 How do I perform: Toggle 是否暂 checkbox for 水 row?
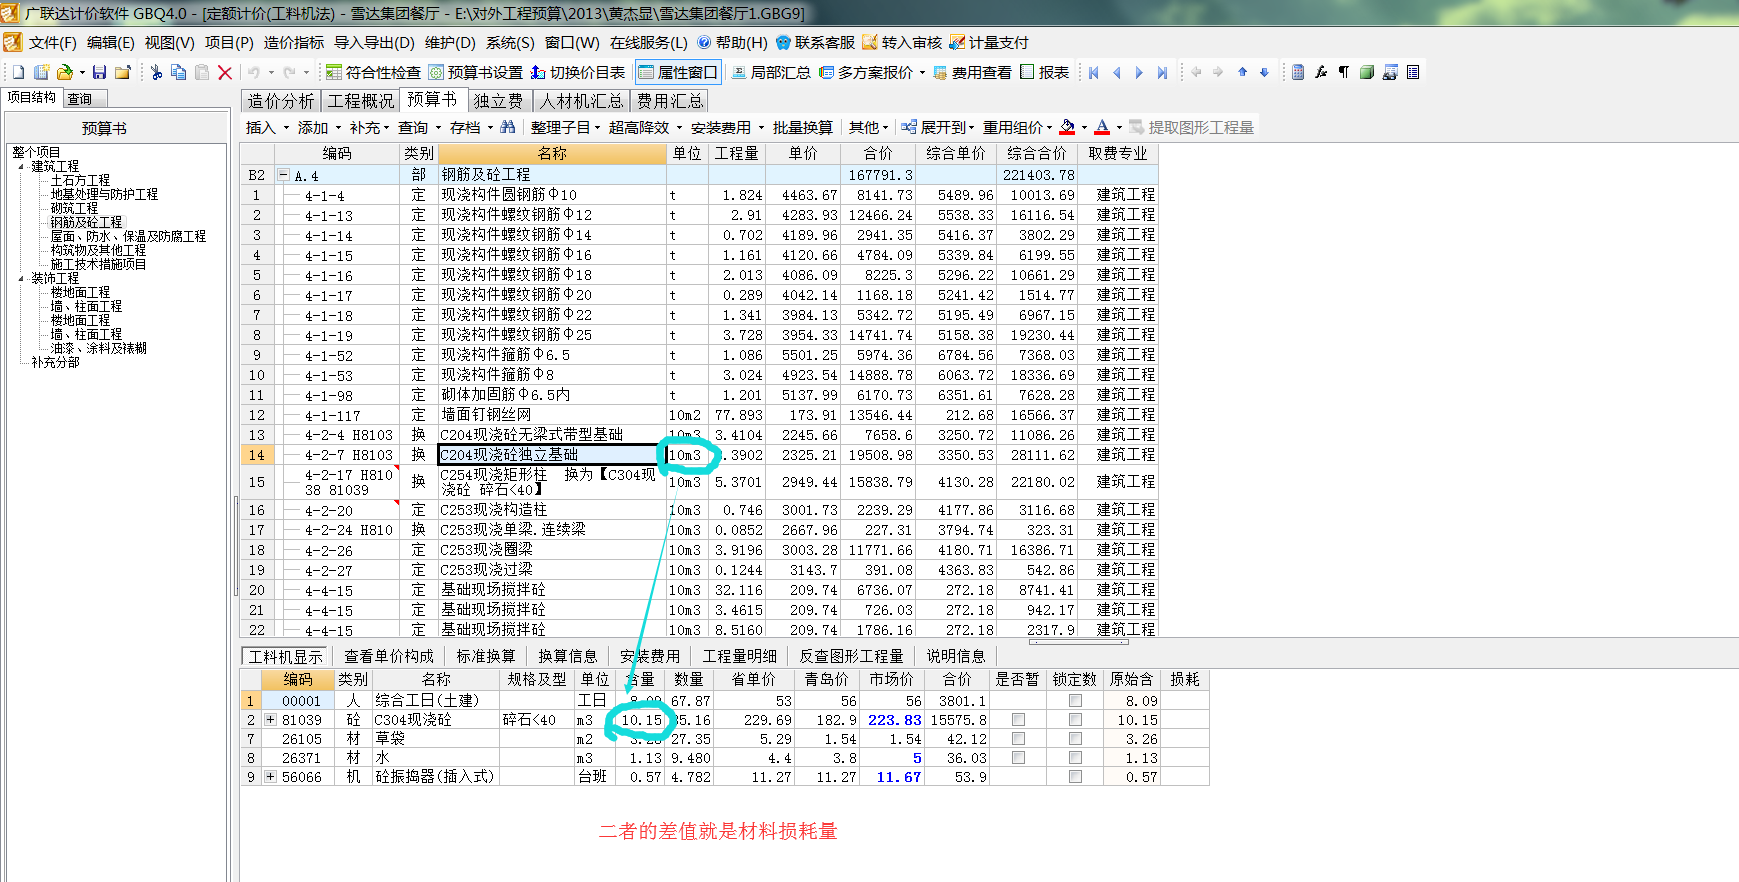[x=1018, y=758]
